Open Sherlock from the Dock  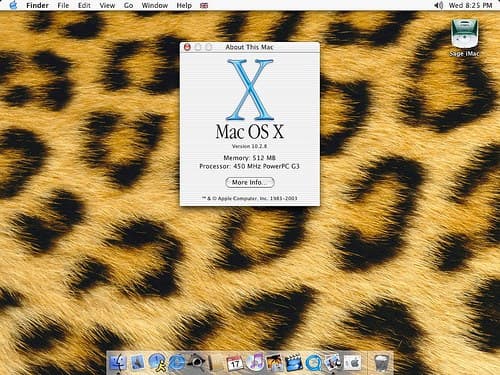[x=197, y=363]
